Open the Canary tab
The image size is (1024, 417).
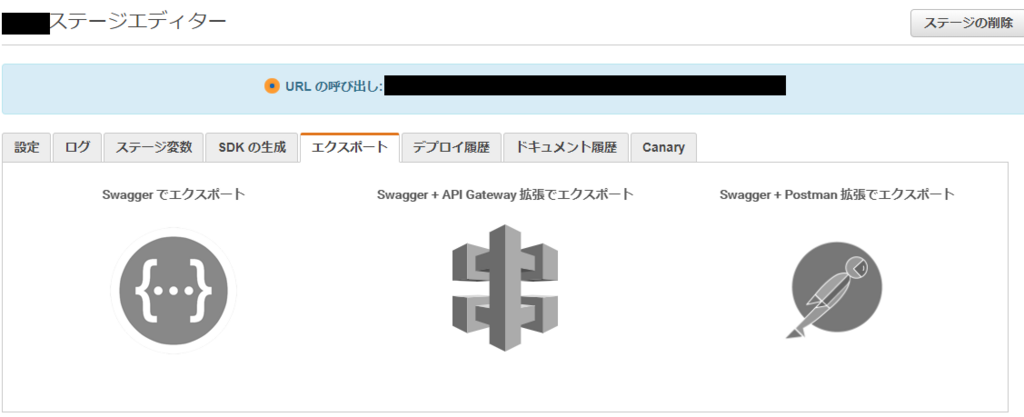(x=664, y=147)
